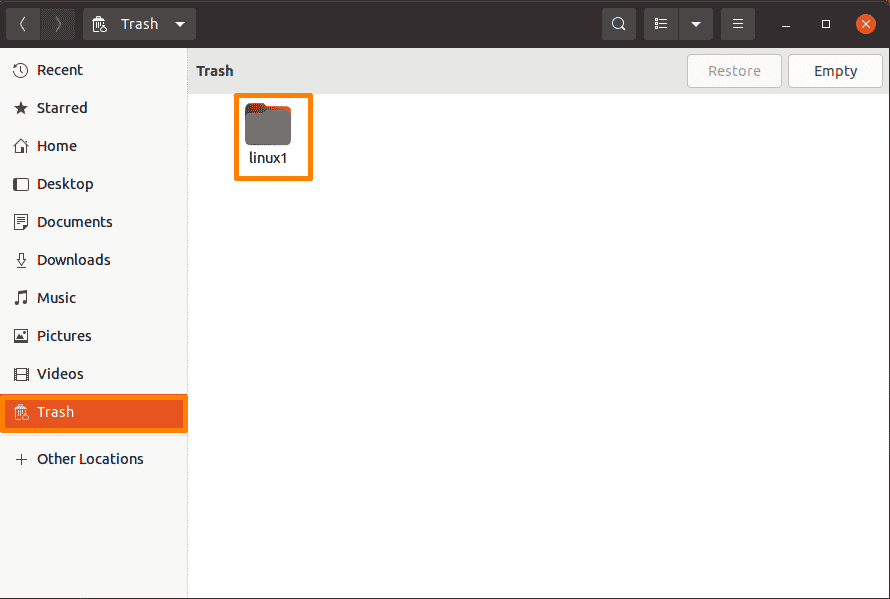The height and width of the screenshot is (599, 890).
Task: Click the Pictures image icon
Action: pos(21,336)
